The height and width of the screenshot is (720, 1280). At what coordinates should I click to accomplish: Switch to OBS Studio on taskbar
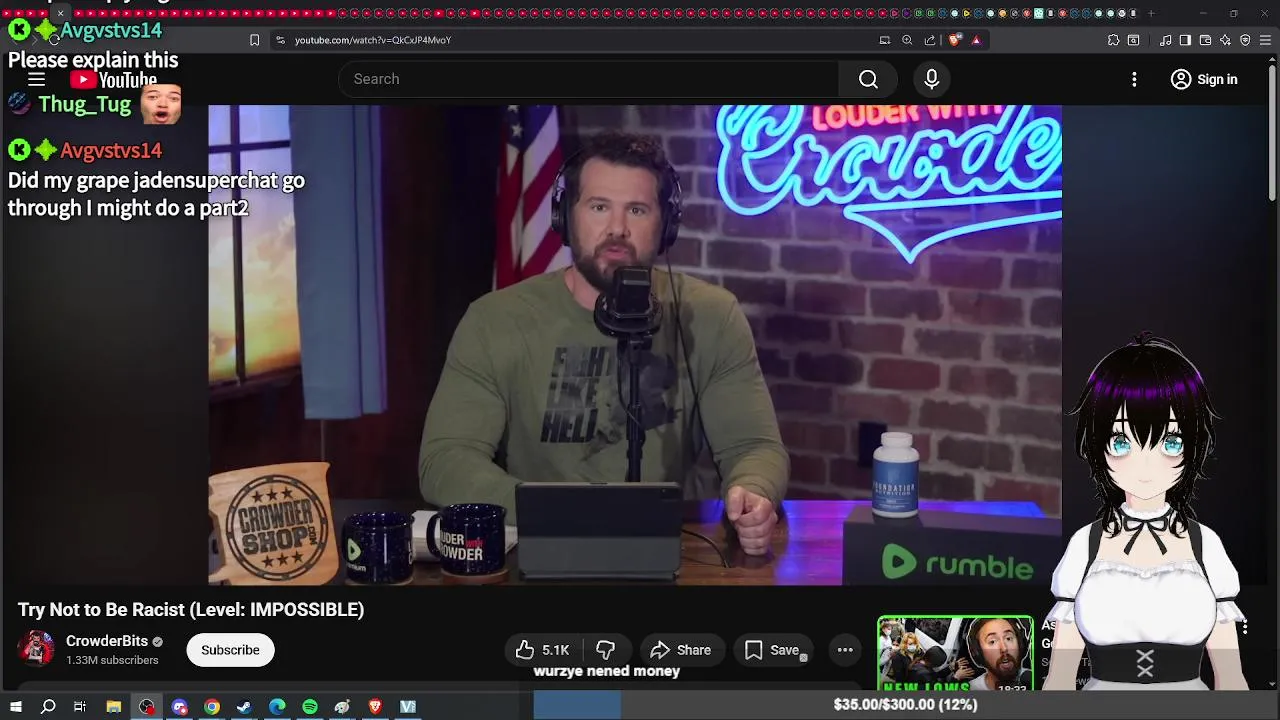click(x=147, y=707)
